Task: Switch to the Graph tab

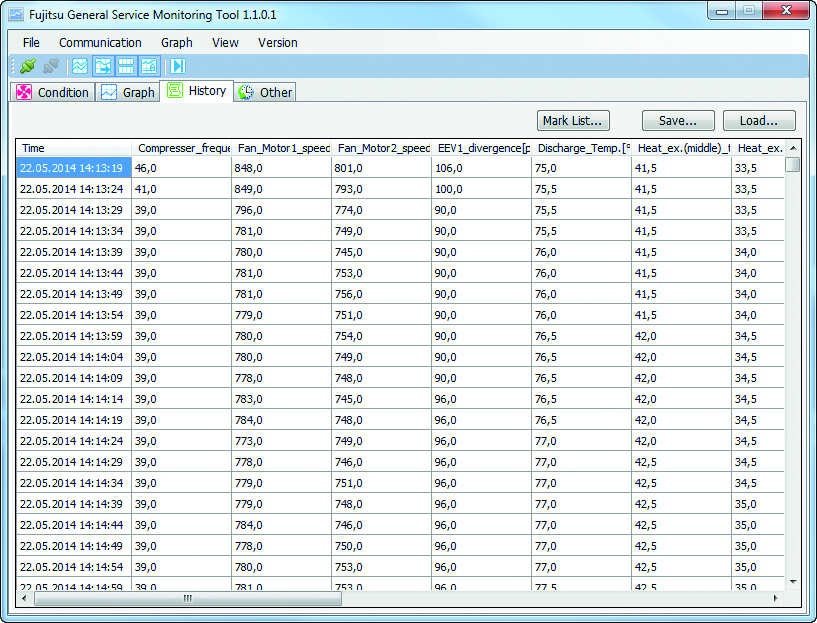Action: pos(128,92)
